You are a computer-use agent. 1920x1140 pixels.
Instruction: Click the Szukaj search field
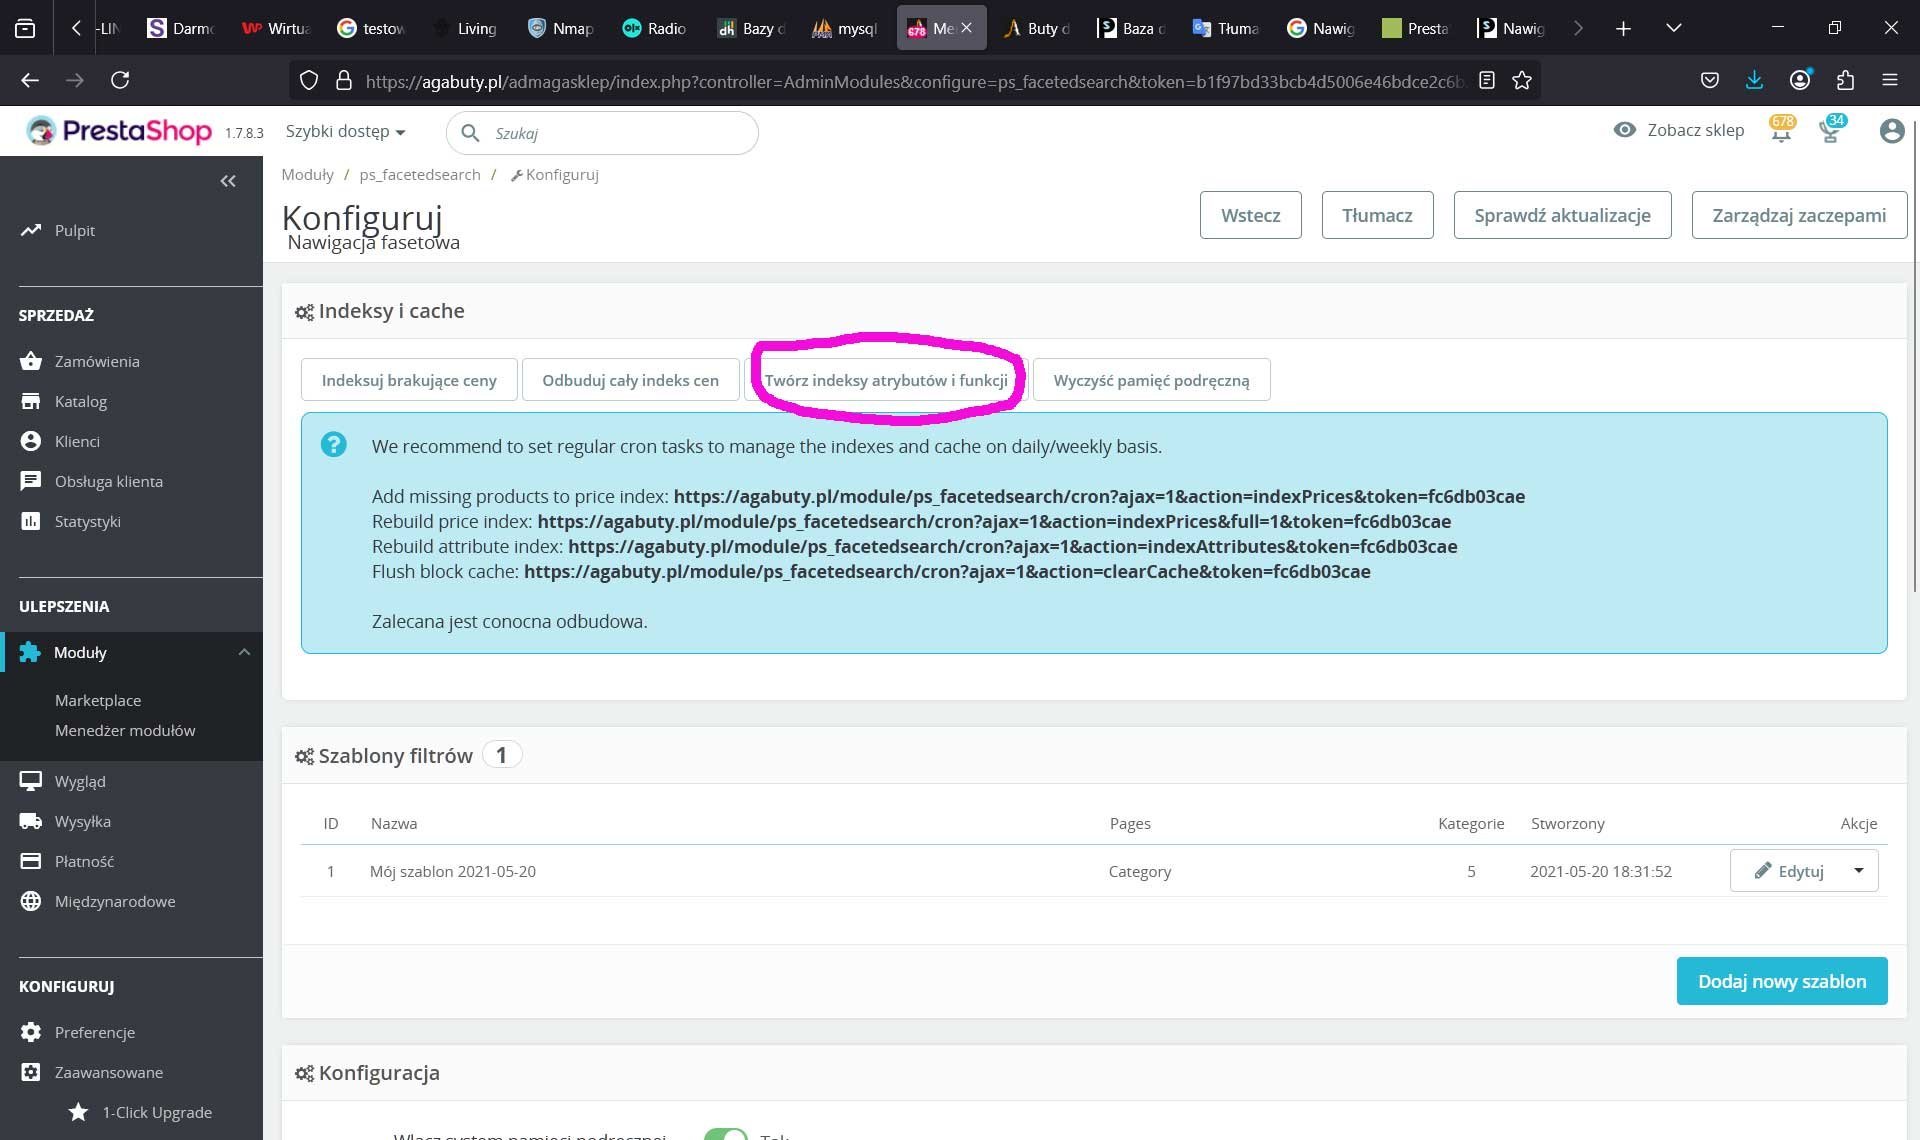615,133
